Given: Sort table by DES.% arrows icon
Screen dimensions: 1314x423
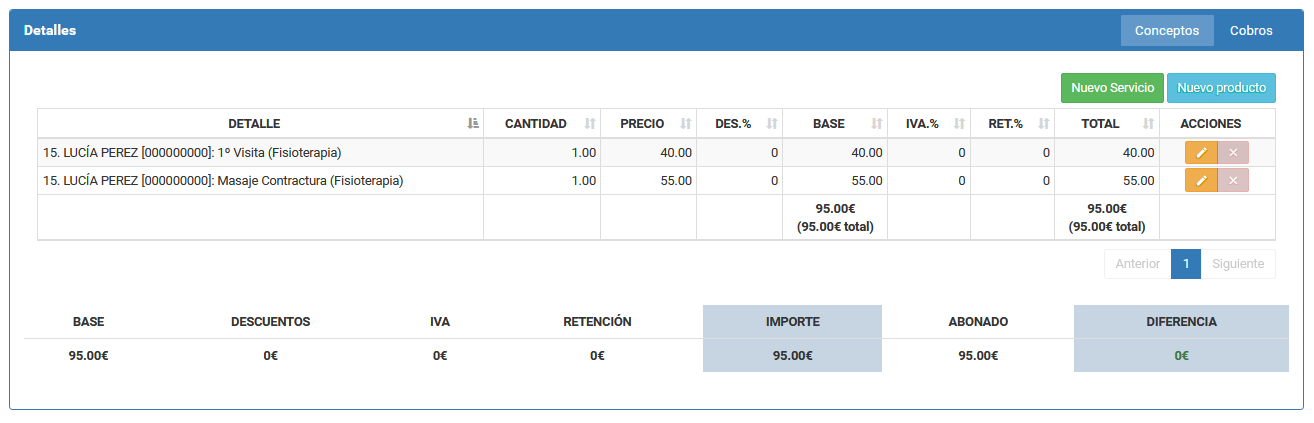Looking at the screenshot, I should pos(772,124).
